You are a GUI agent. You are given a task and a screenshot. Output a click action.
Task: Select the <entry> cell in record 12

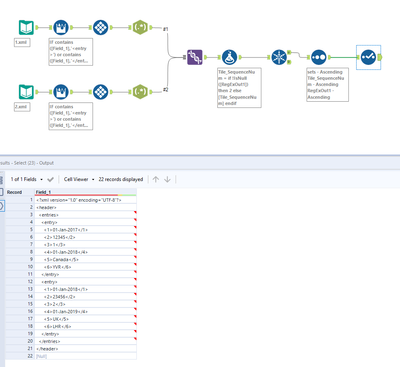(x=86, y=282)
